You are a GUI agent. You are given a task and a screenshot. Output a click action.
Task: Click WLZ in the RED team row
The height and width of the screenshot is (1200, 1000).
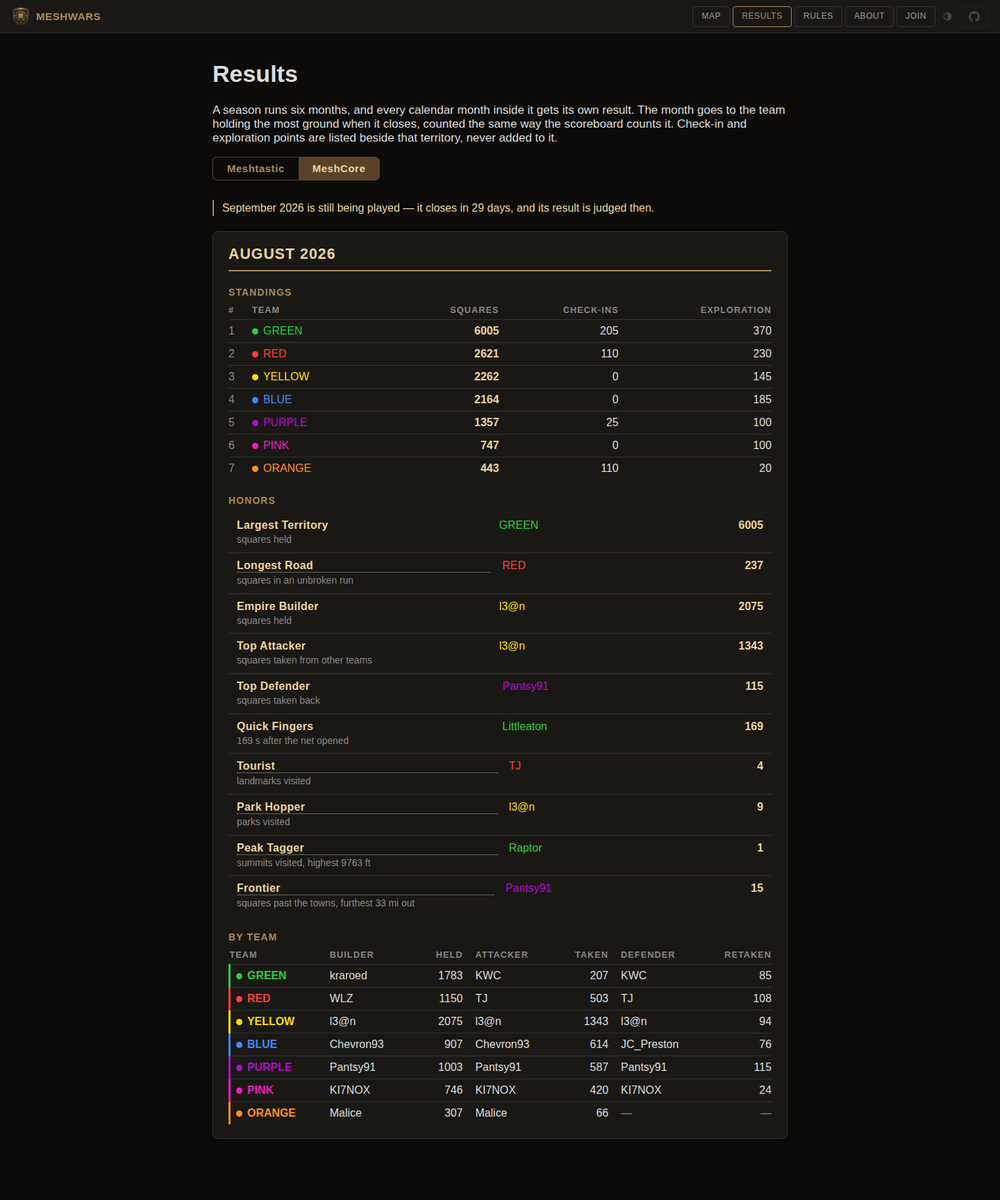coord(341,999)
